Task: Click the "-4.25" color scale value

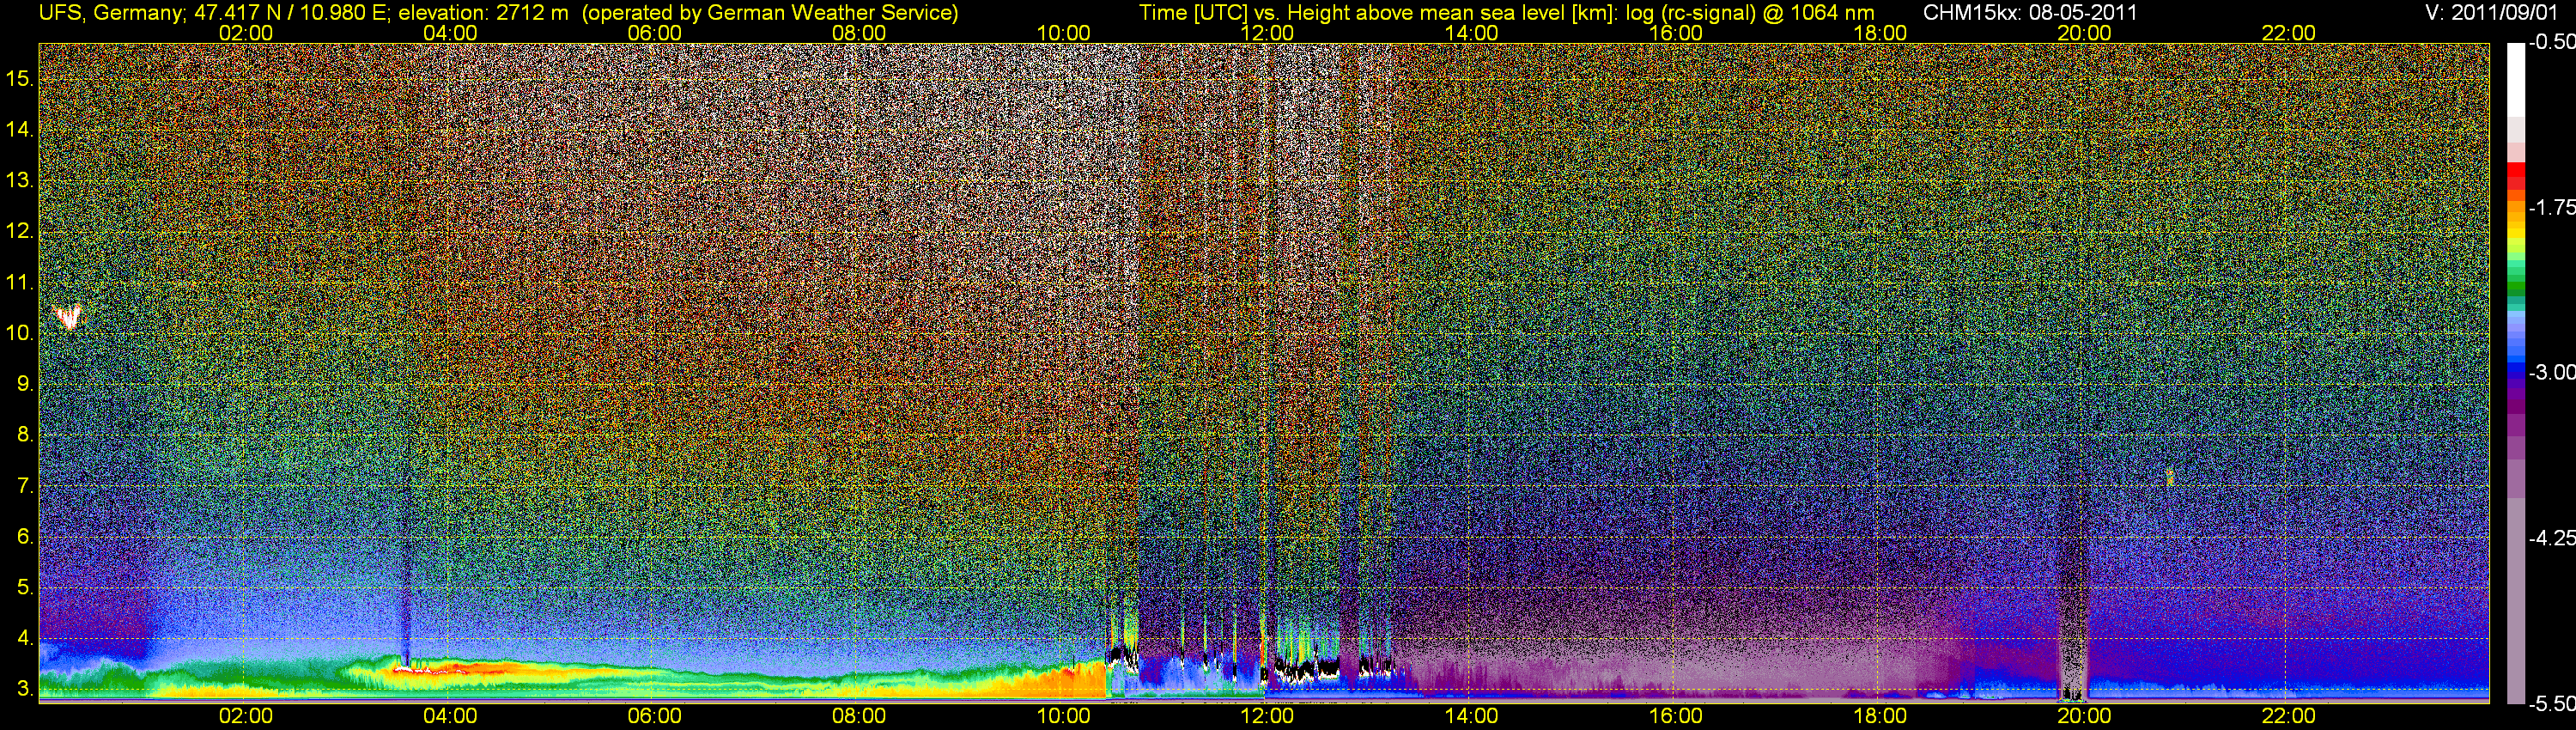Action: [x=2551, y=538]
